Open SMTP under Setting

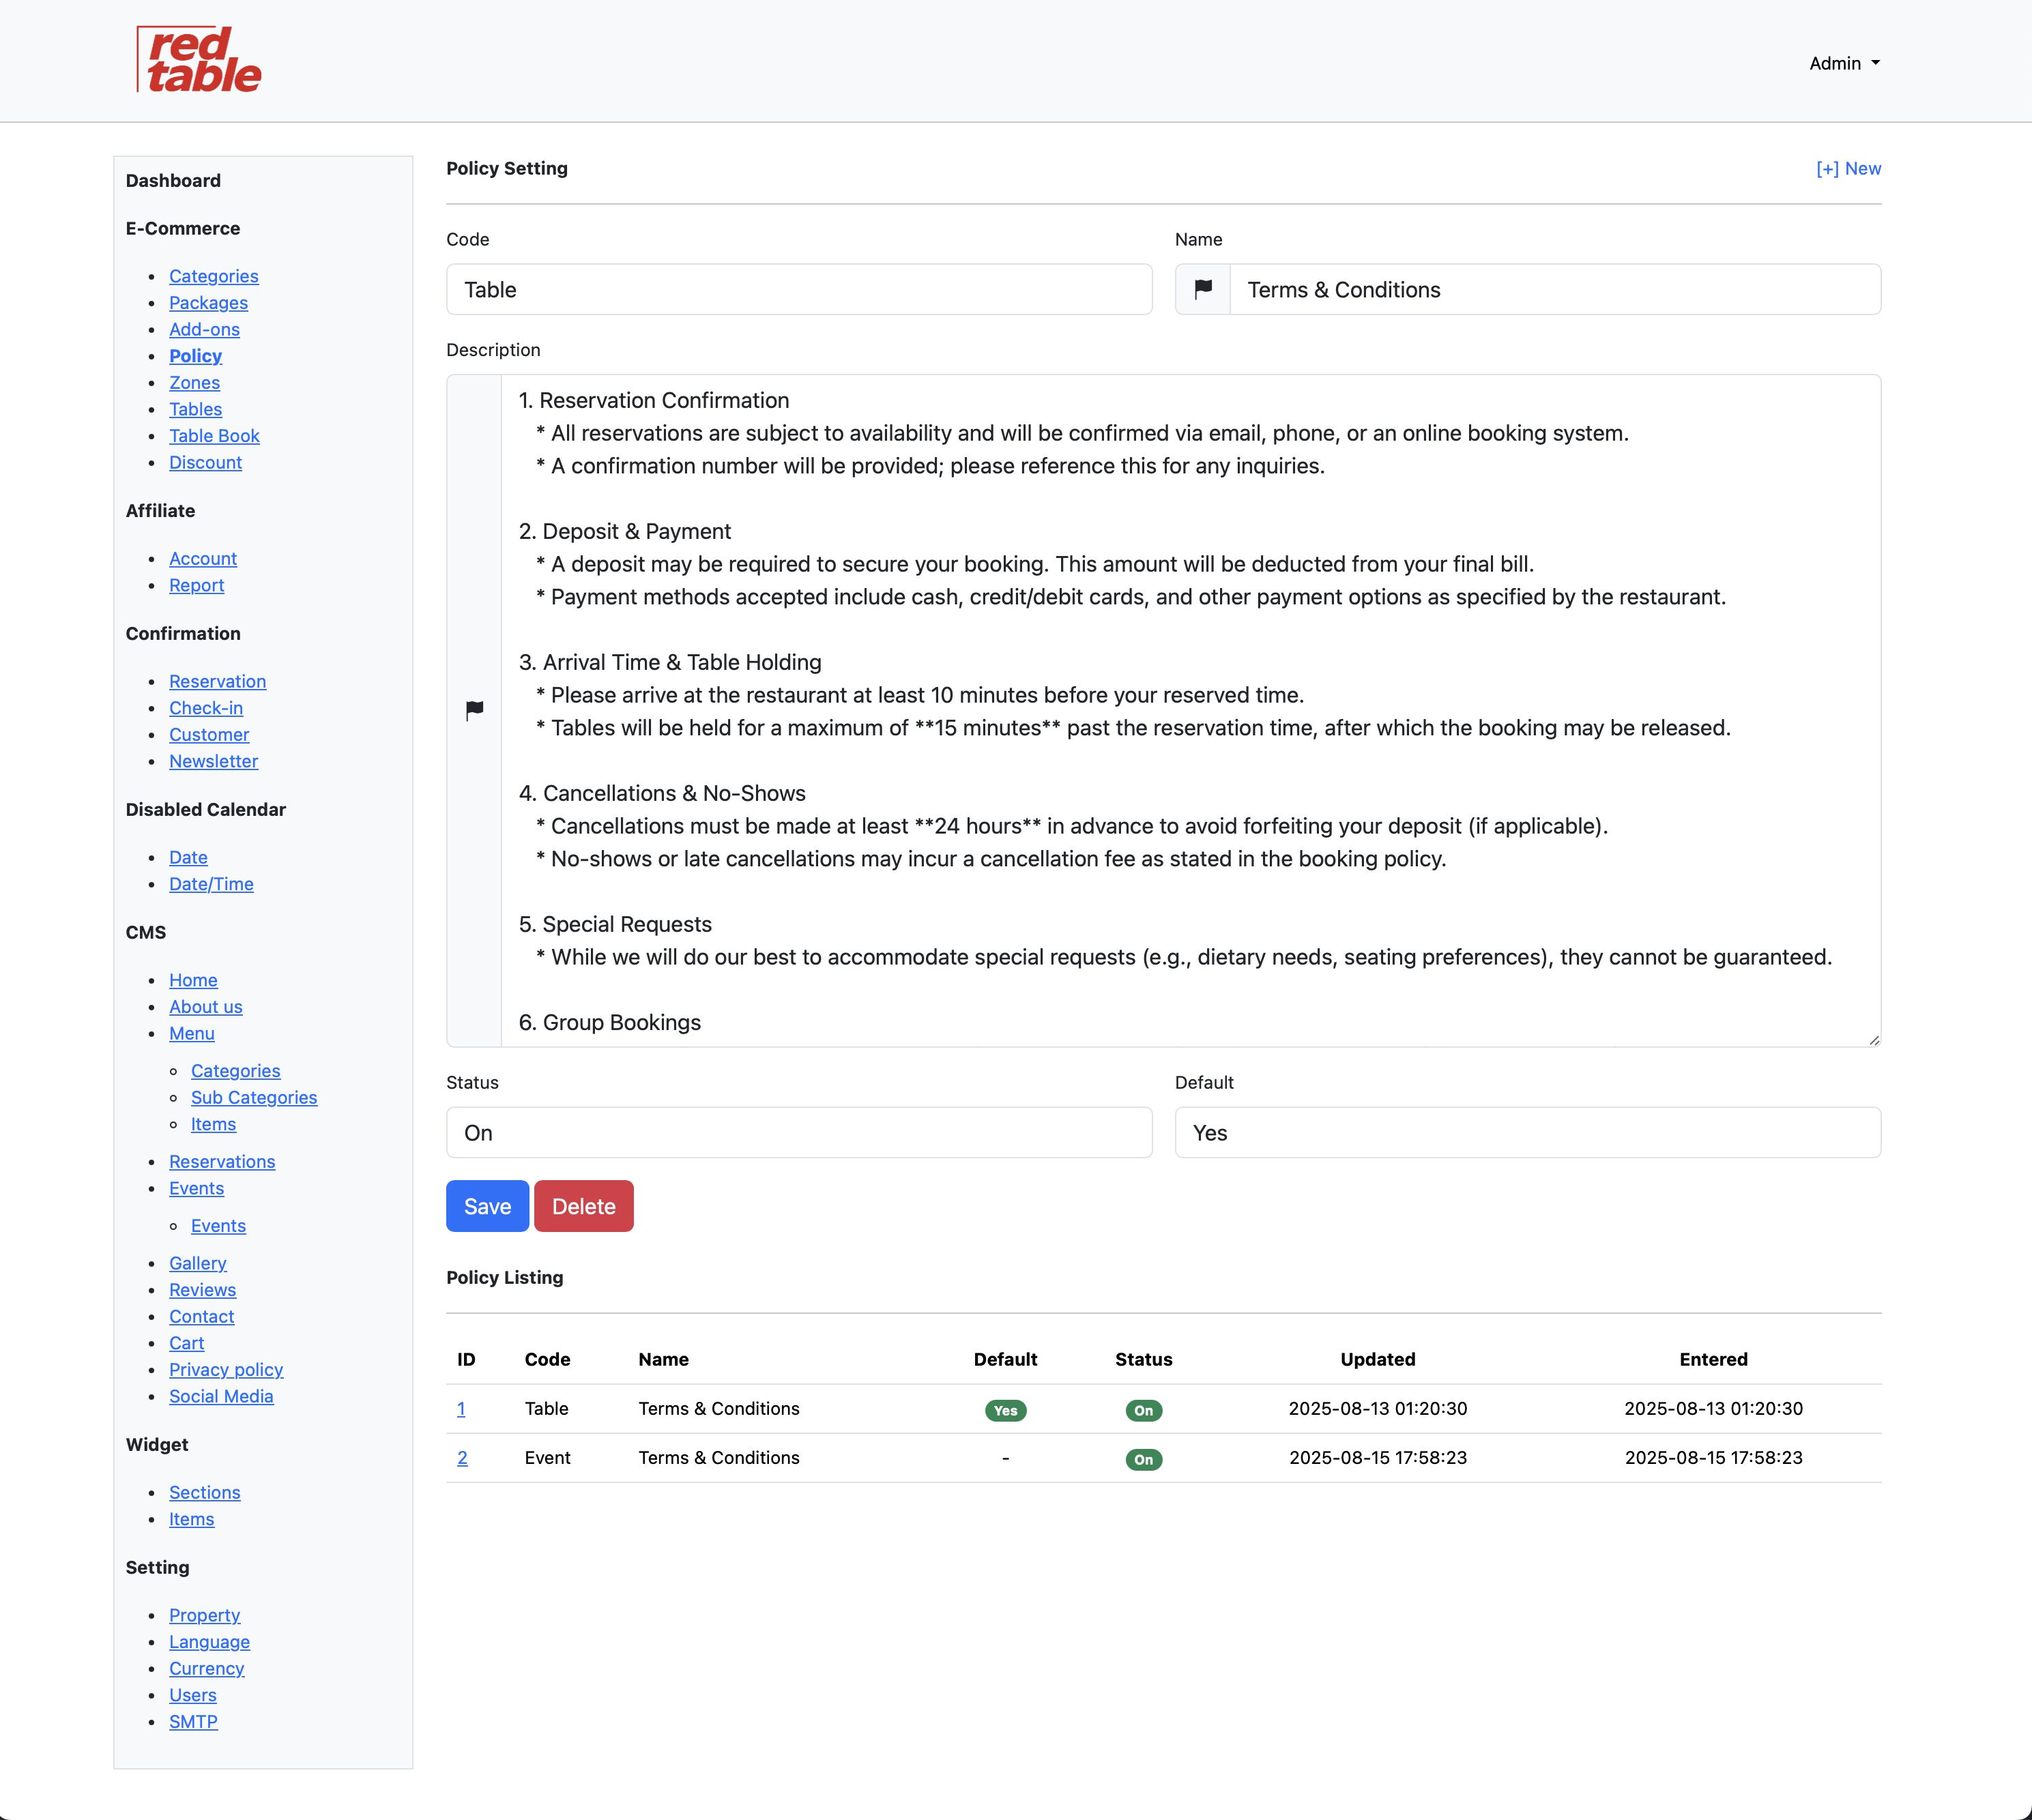[x=193, y=1721]
